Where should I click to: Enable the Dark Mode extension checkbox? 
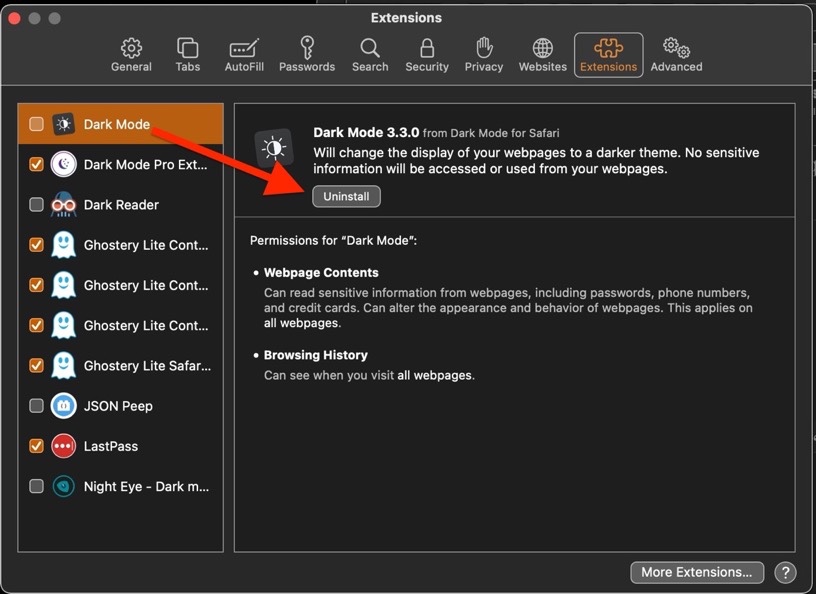[36, 124]
